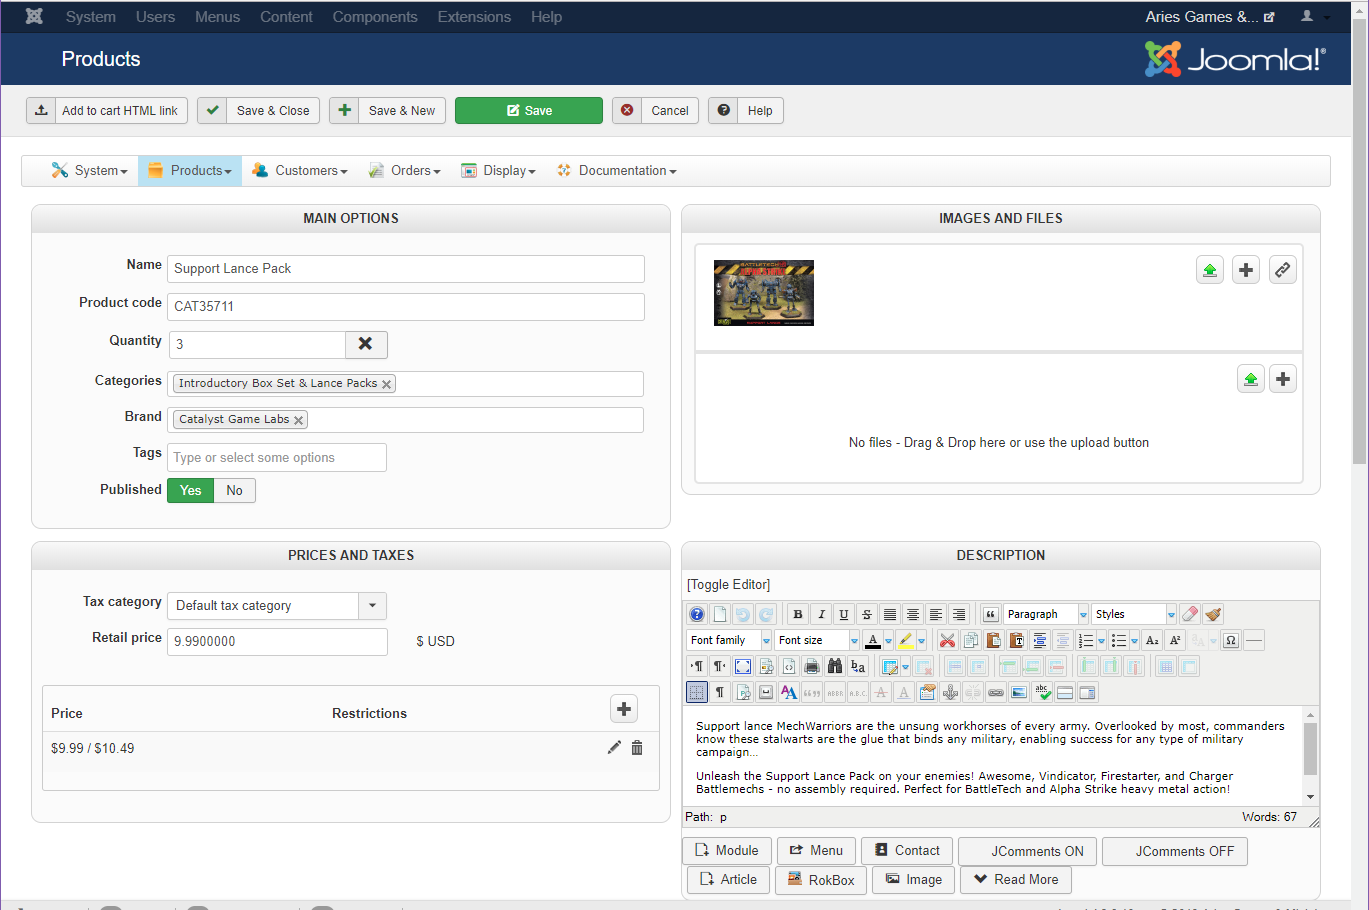Open the Menus menu in top bar
The height and width of the screenshot is (910, 1369).
(x=218, y=17)
